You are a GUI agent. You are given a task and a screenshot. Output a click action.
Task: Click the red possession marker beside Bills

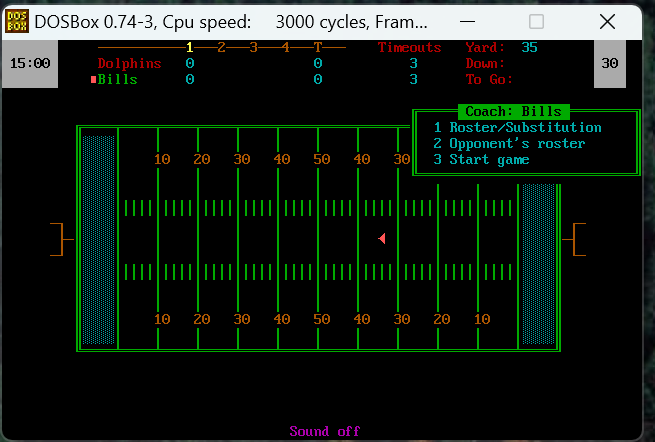[x=93, y=80]
